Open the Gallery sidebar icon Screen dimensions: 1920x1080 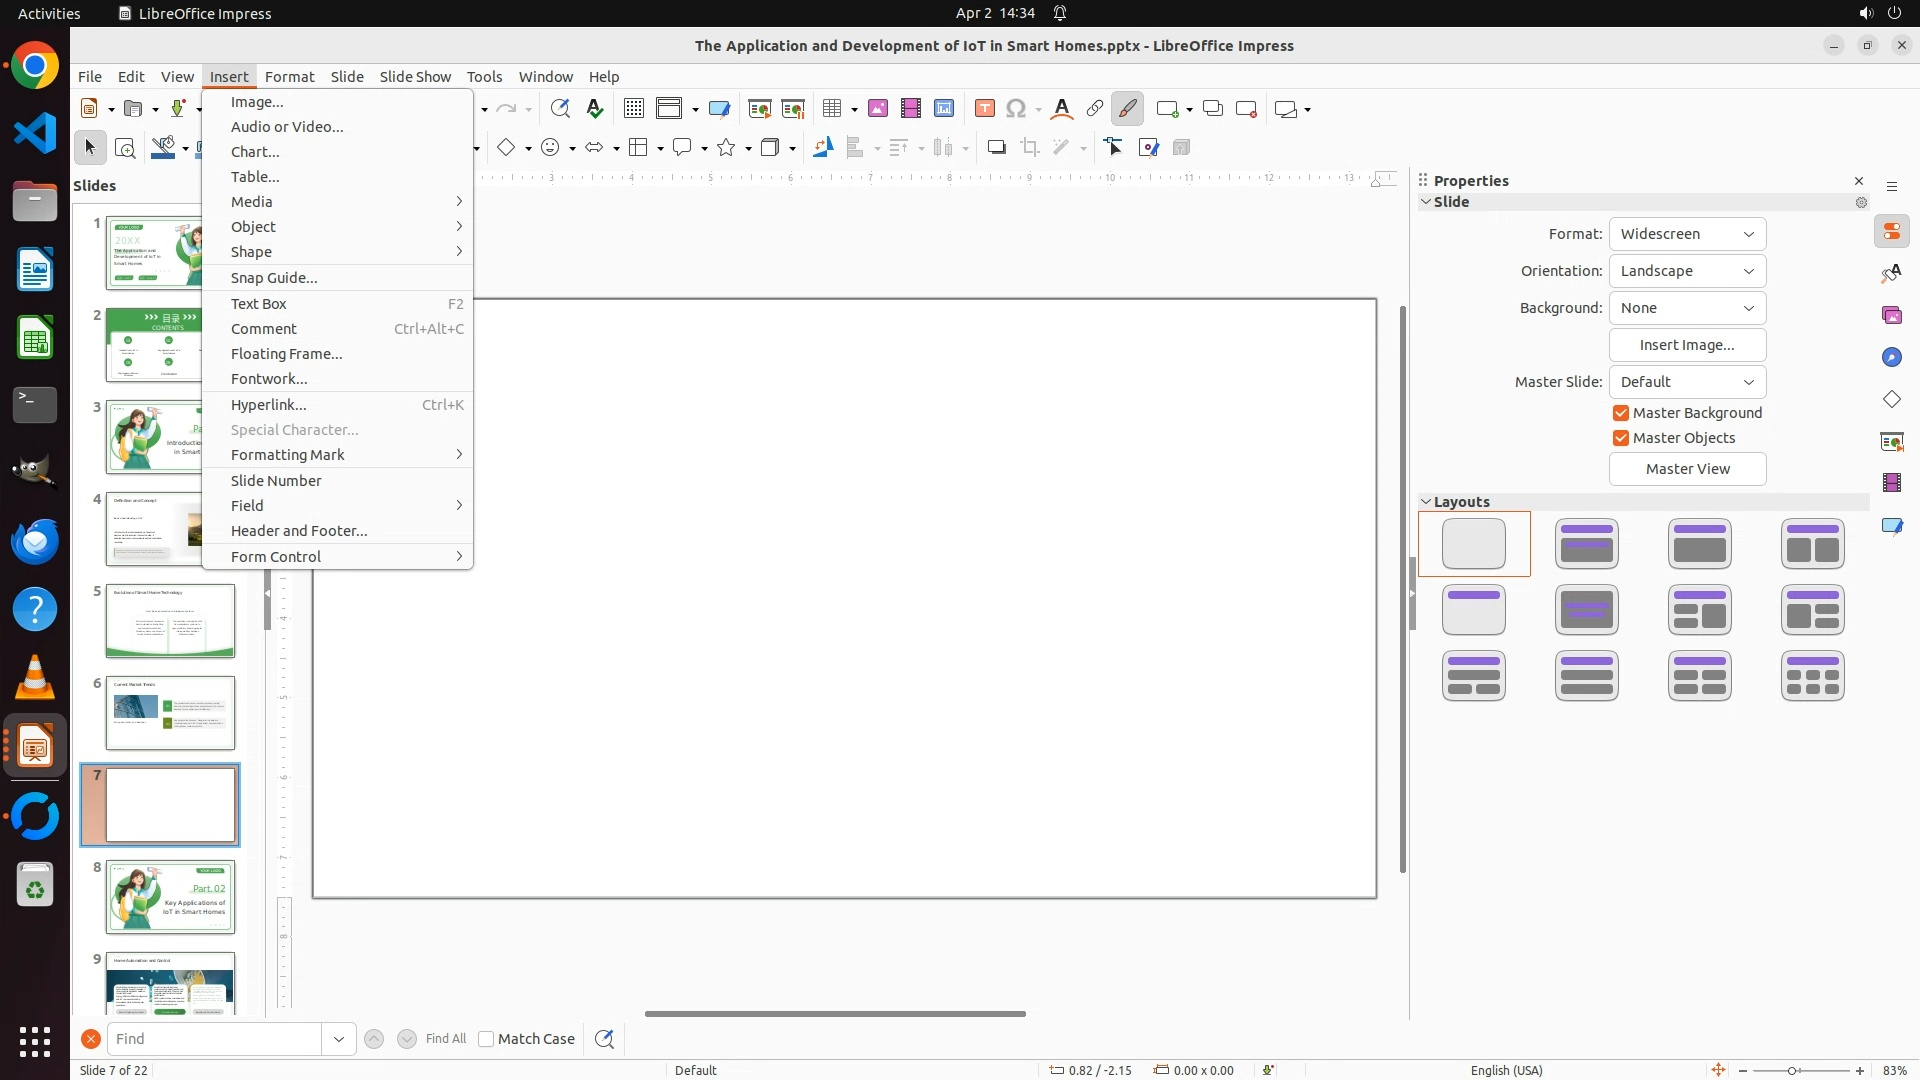tap(1892, 316)
